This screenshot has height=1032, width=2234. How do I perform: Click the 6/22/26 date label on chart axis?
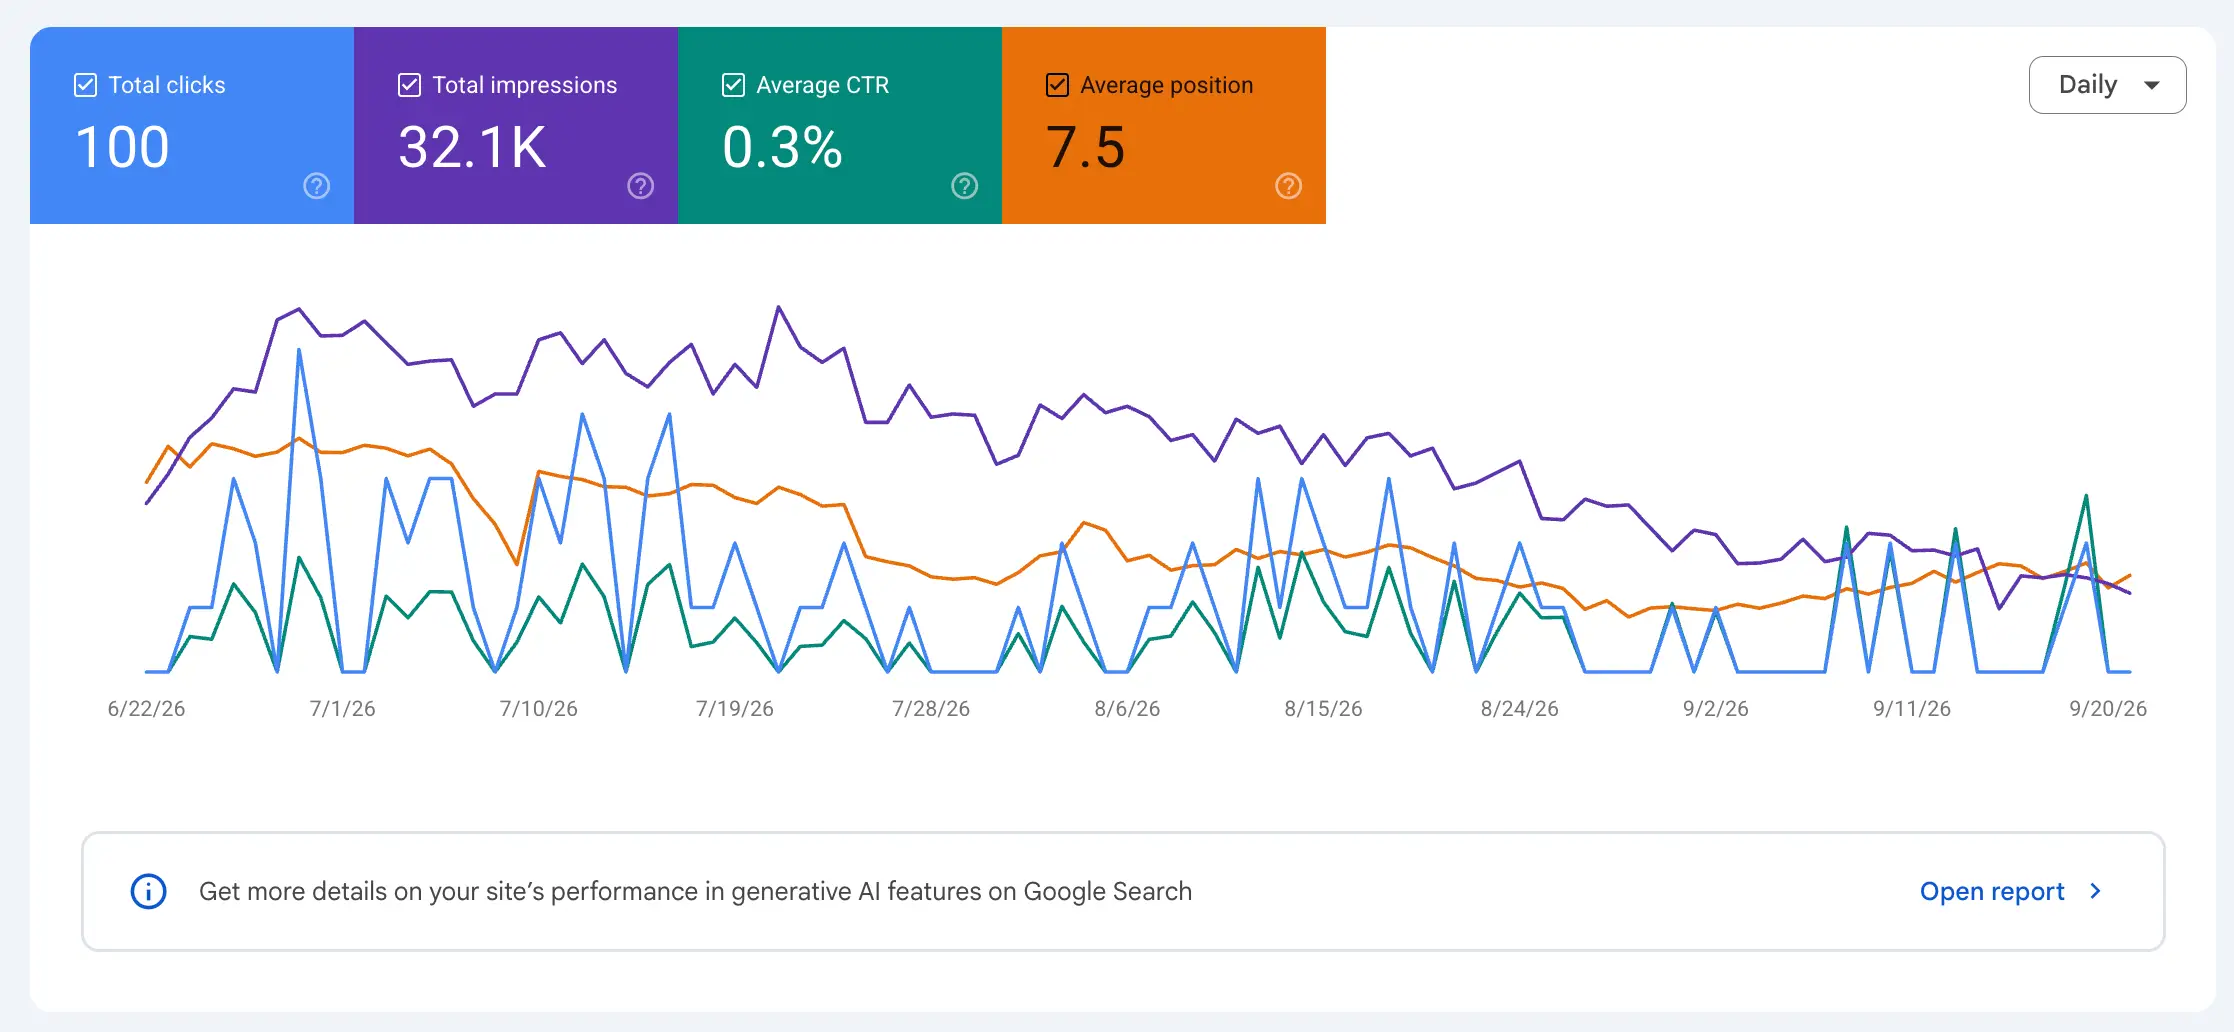click(146, 709)
